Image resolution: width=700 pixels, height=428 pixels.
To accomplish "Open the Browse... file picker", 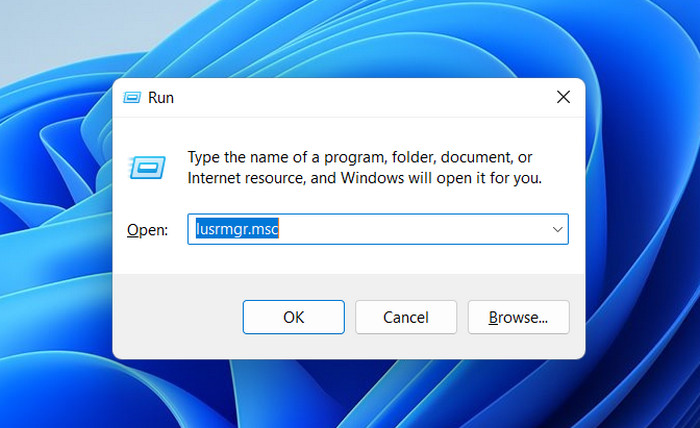I will [x=518, y=317].
